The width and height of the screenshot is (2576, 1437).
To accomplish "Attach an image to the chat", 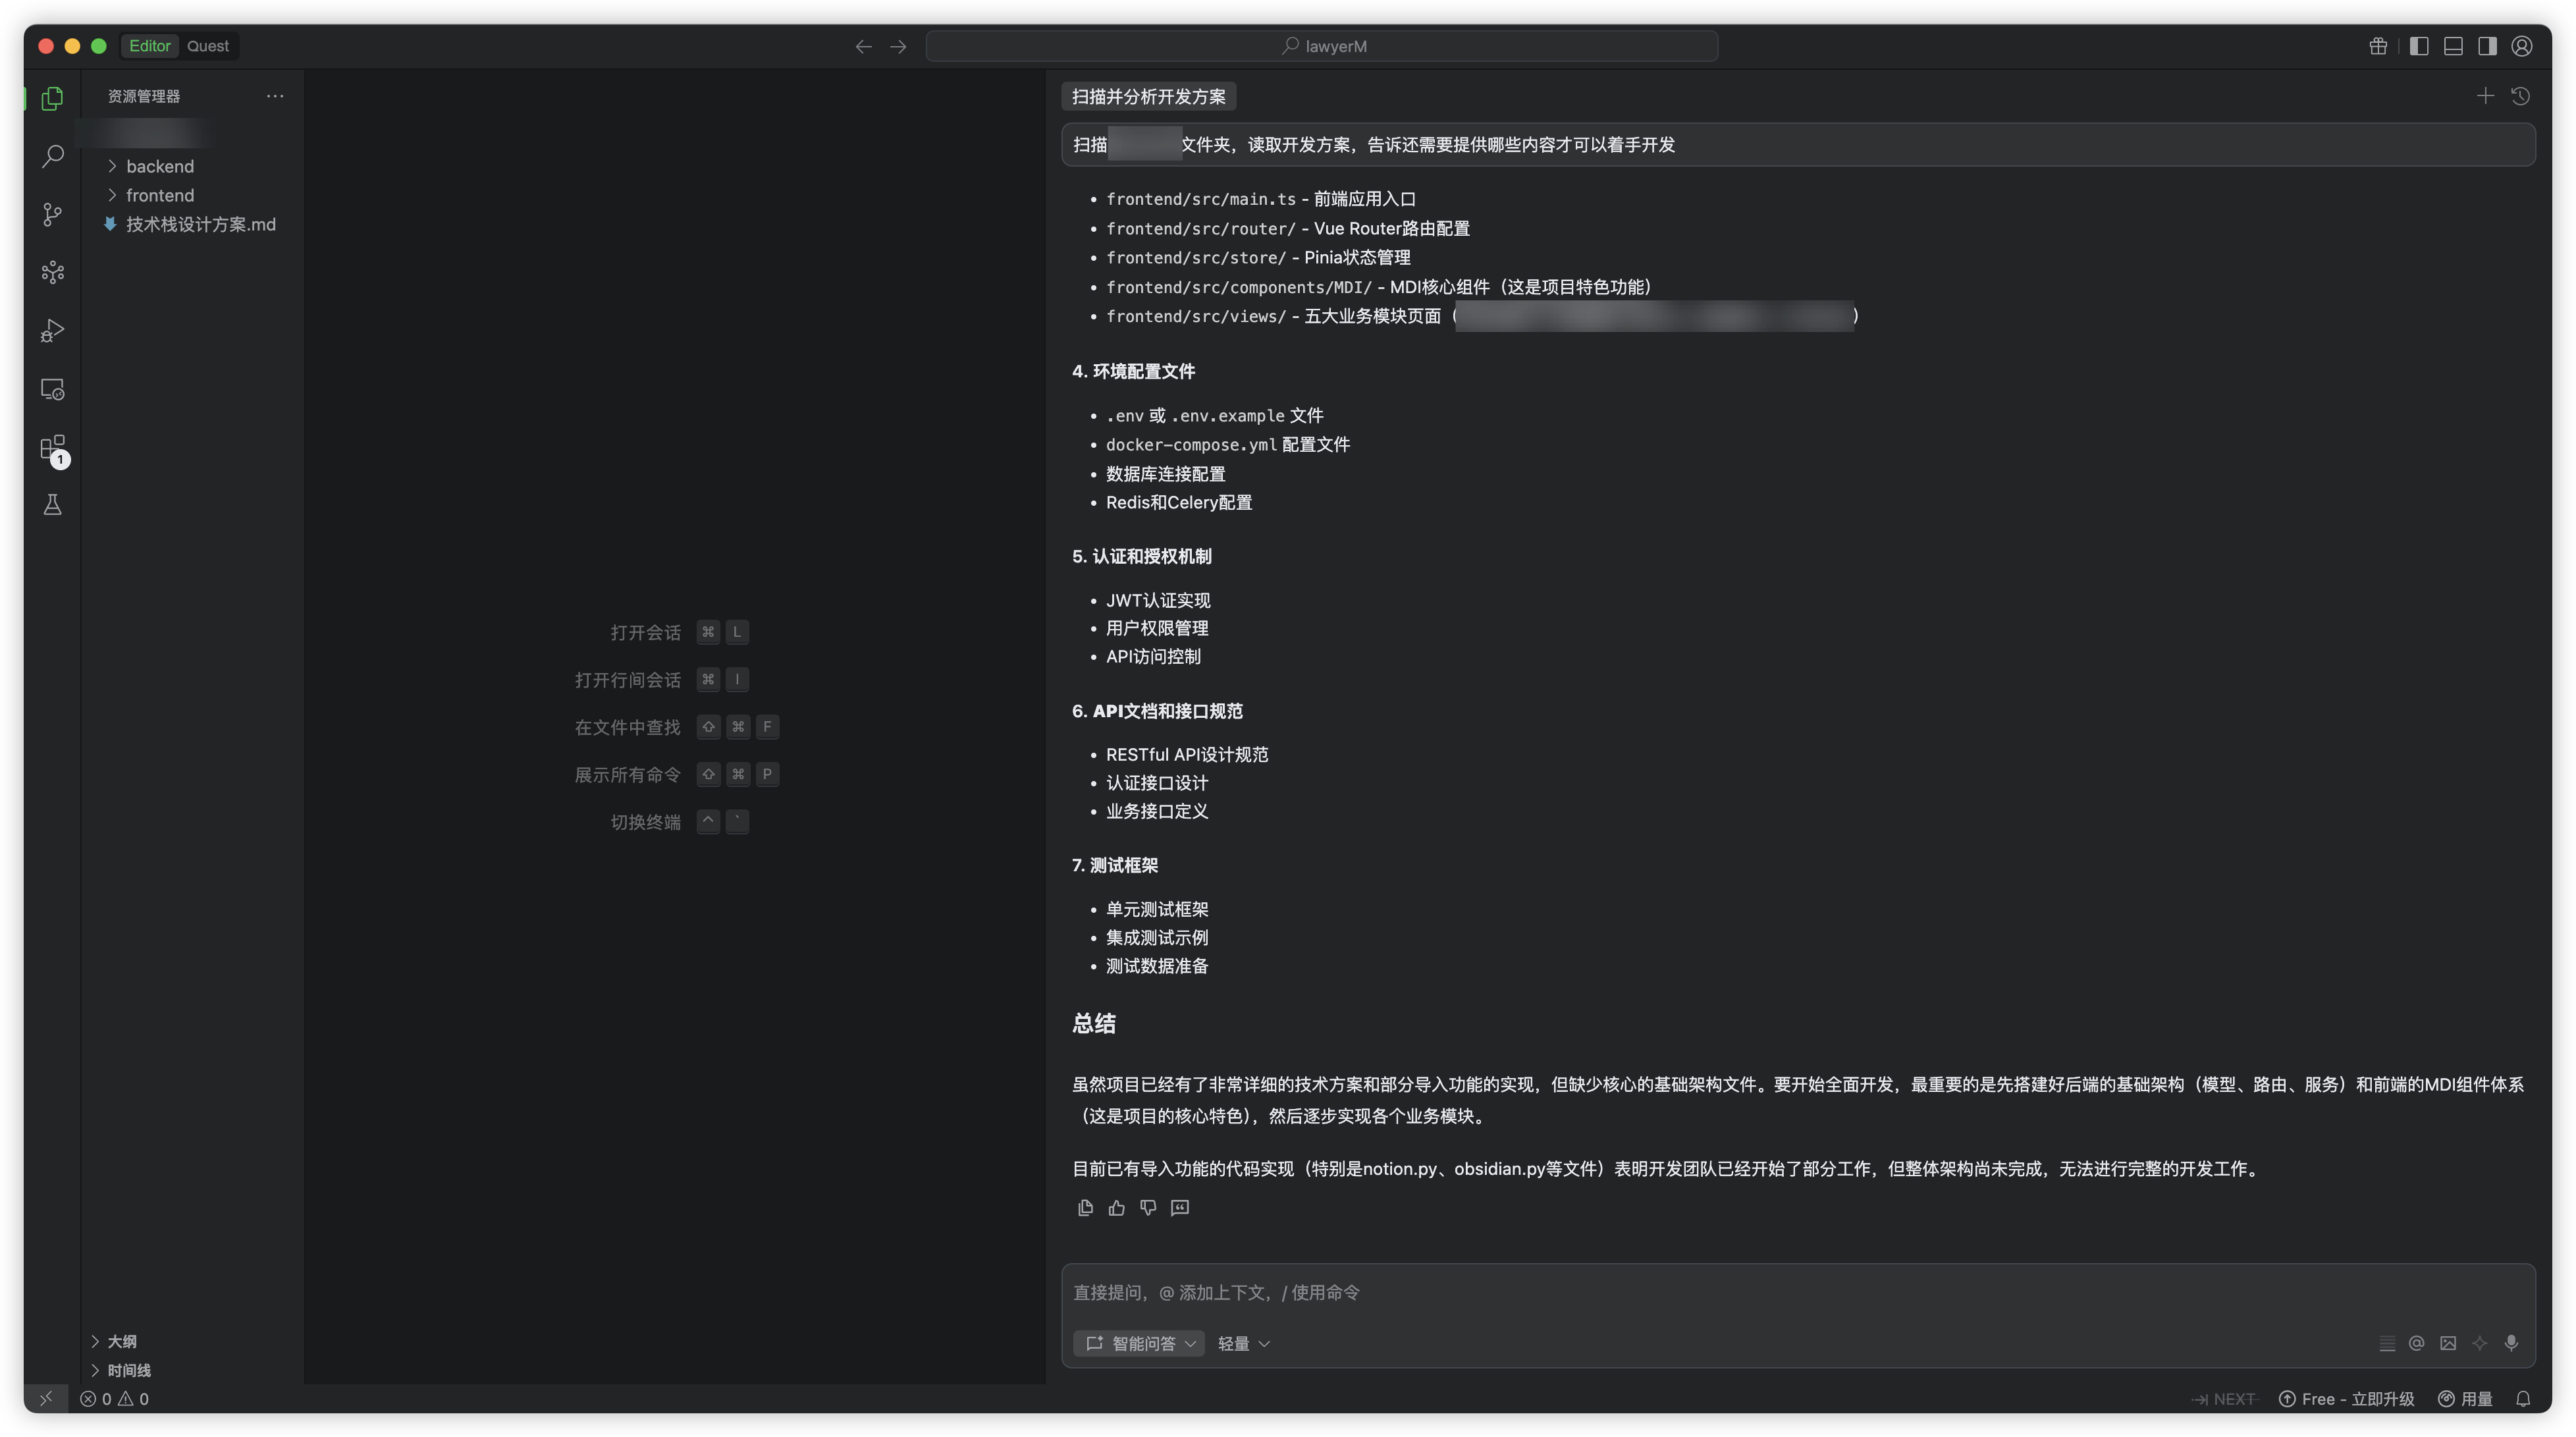I will point(2448,1343).
